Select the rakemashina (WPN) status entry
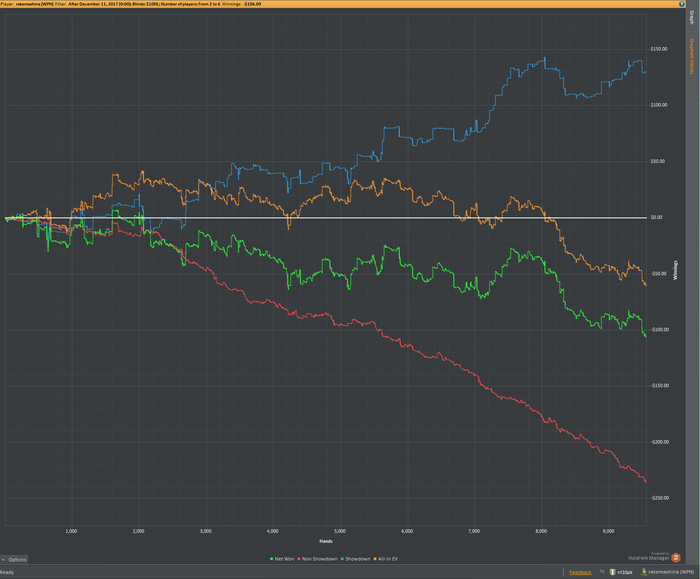The image size is (700, 579). pos(671,572)
